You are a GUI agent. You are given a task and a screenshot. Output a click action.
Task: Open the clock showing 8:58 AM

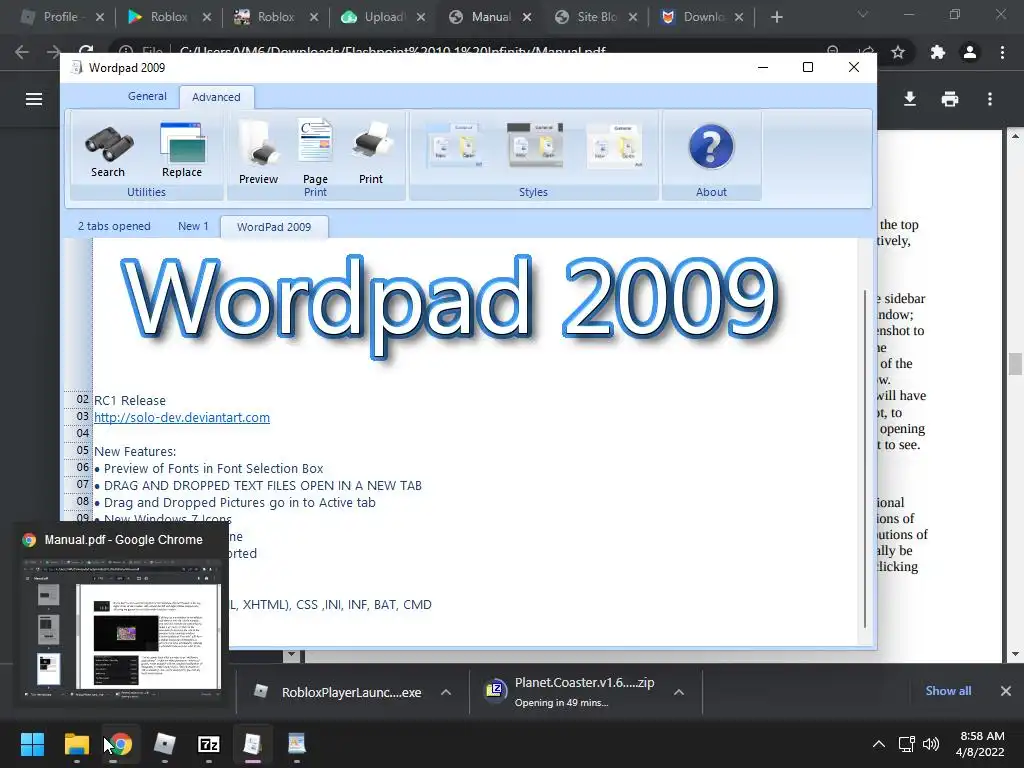coord(980,744)
